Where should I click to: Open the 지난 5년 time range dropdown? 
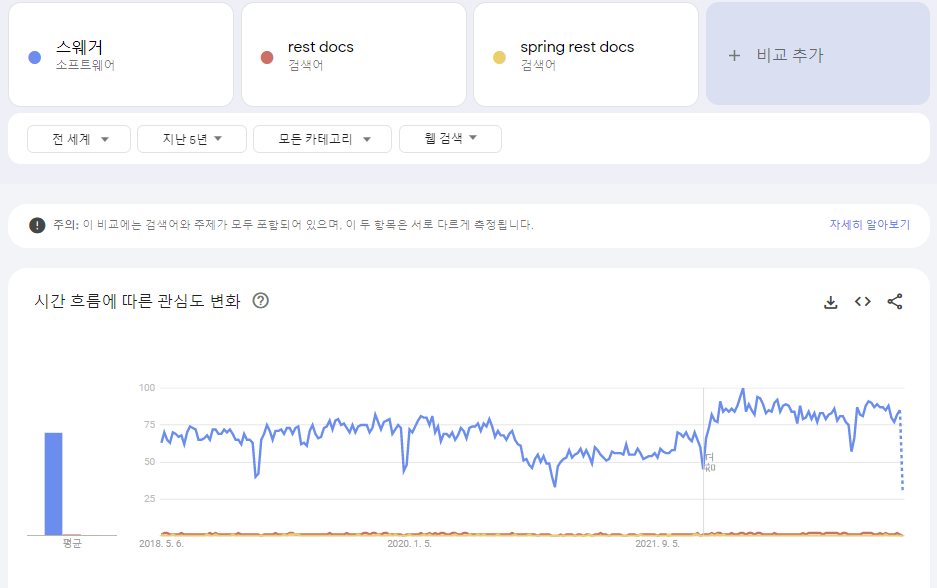(x=191, y=139)
